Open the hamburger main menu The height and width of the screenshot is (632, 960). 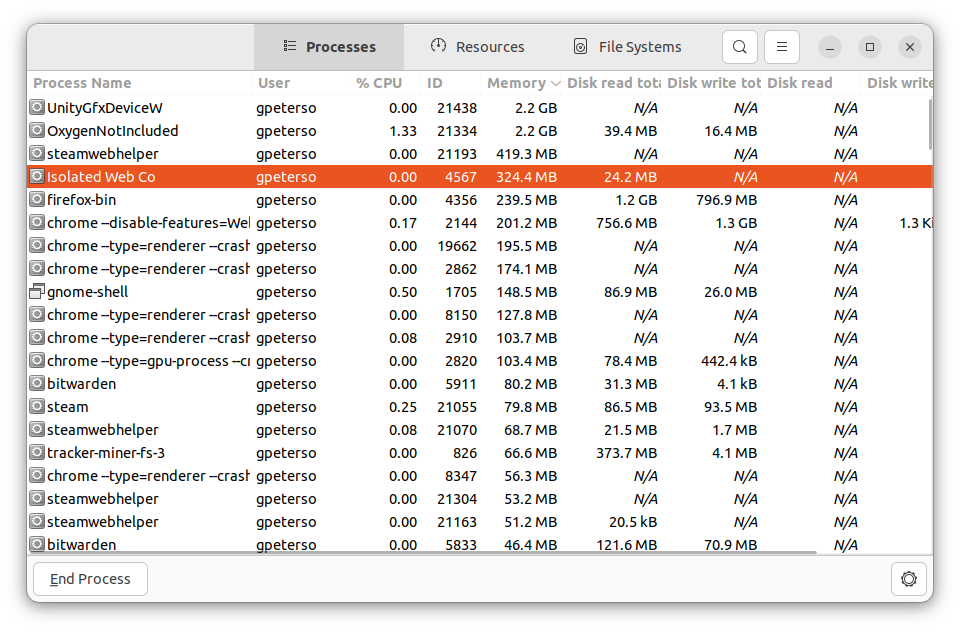pyautogui.click(x=782, y=47)
